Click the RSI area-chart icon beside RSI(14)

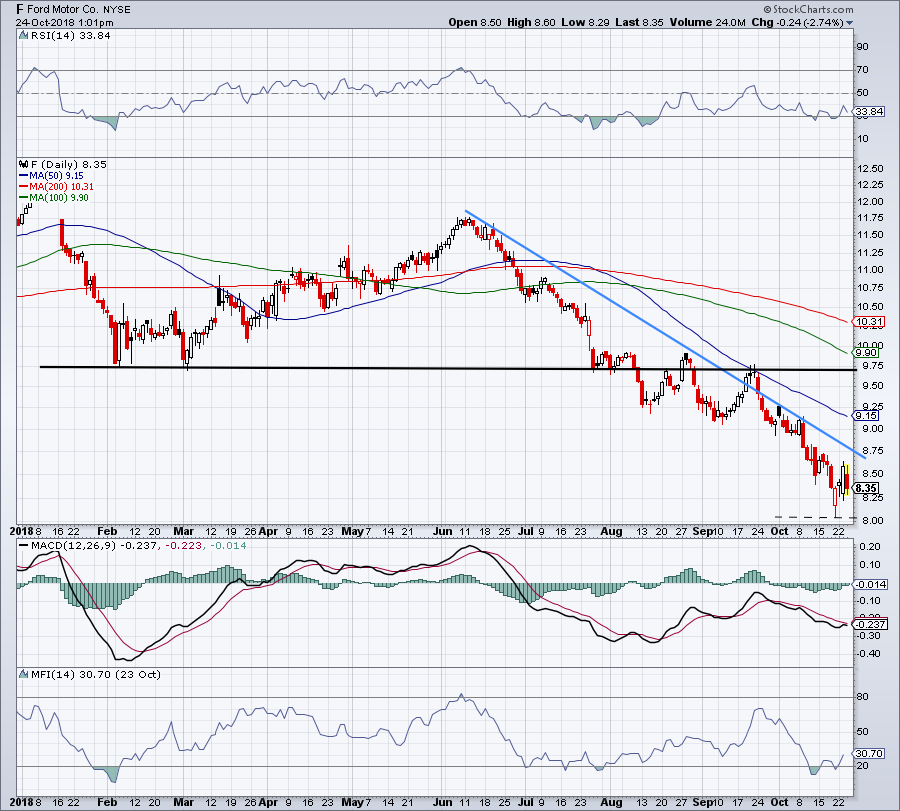(x=24, y=36)
